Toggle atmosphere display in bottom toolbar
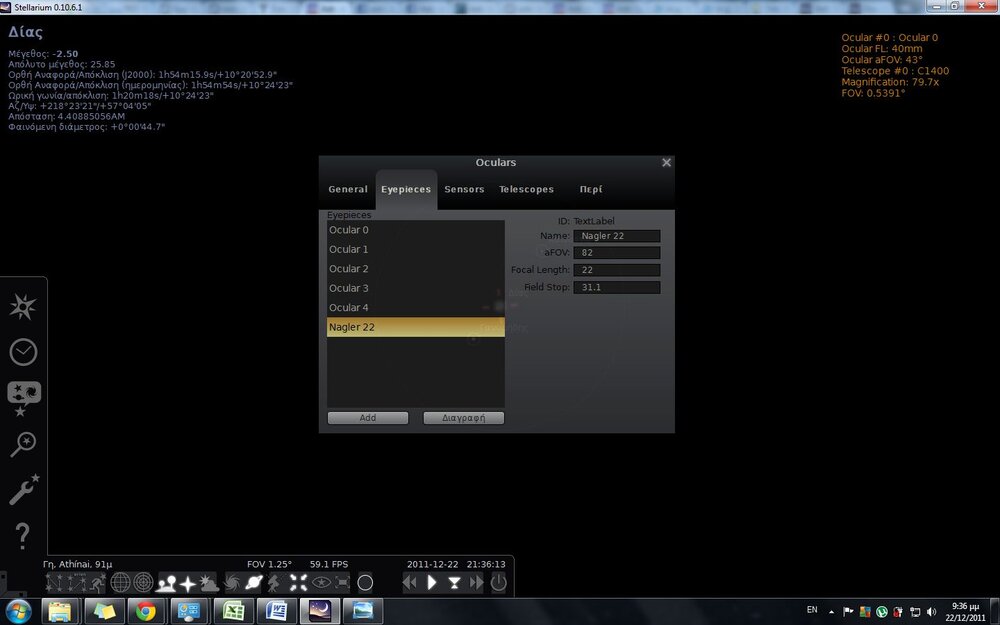The image size is (1000, 625). 209,582
